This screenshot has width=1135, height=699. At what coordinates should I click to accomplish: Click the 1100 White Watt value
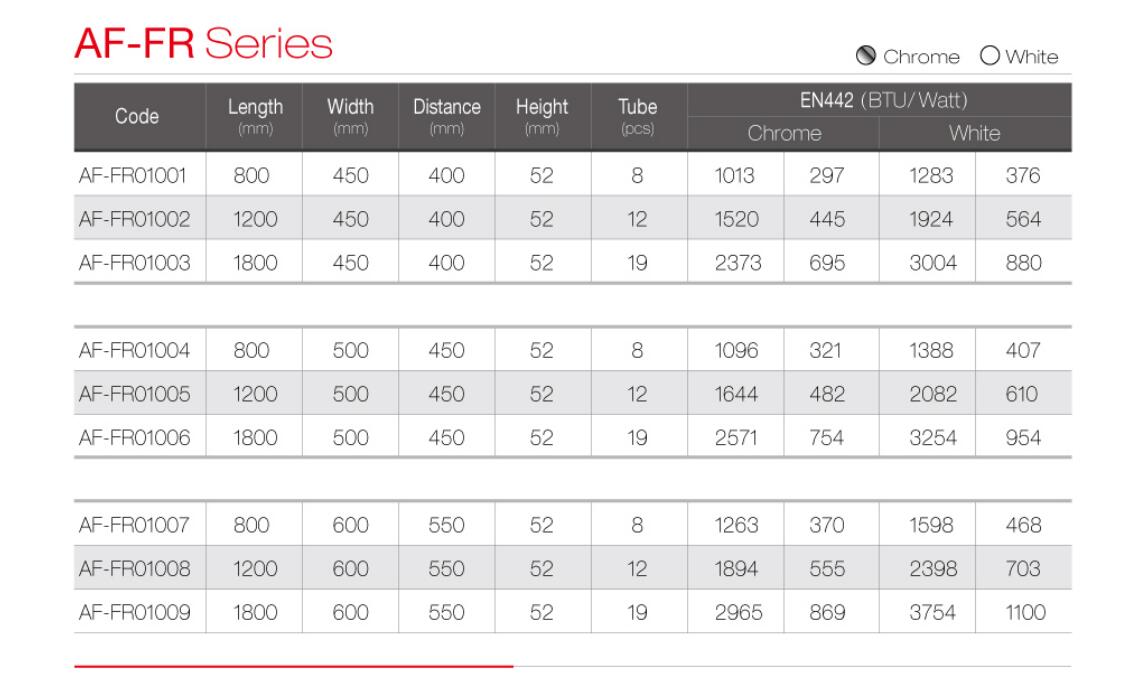pos(1025,612)
